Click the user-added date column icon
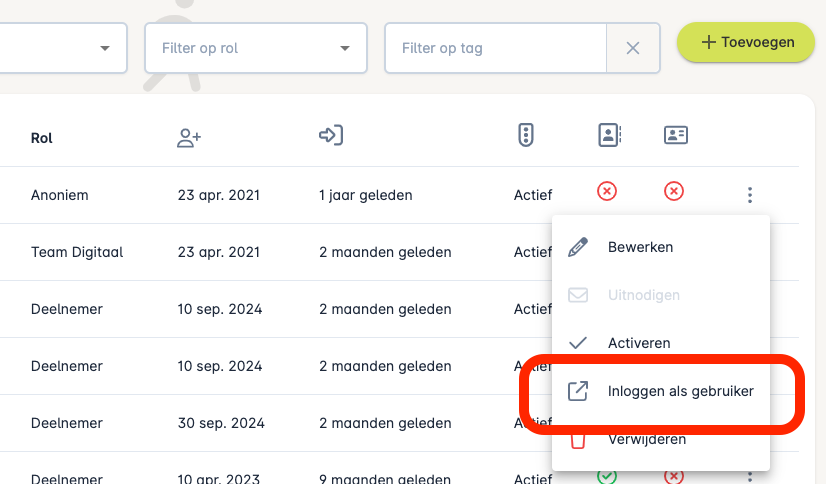This screenshot has width=826, height=484. coord(189,138)
